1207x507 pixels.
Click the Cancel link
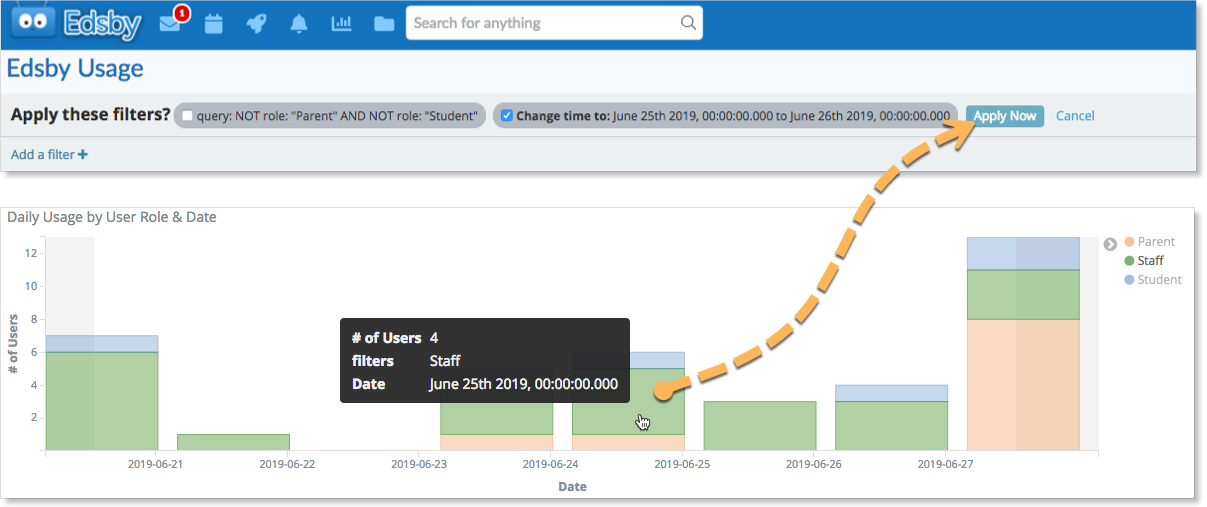pyautogui.click(x=1075, y=116)
